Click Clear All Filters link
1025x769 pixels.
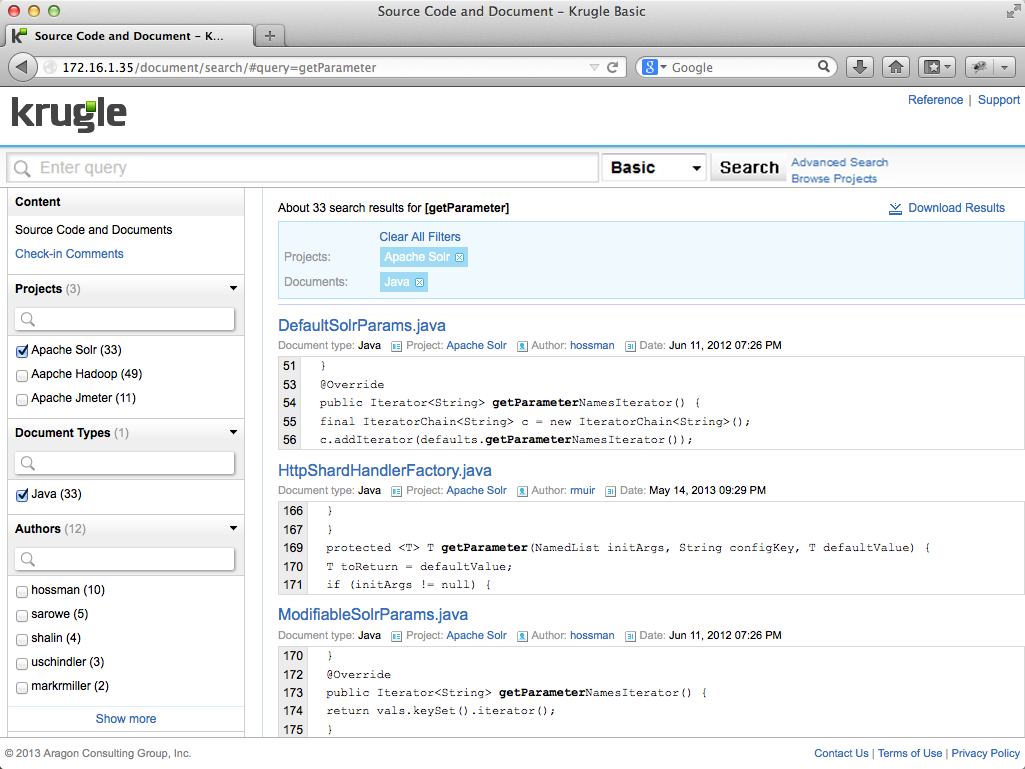coord(420,237)
